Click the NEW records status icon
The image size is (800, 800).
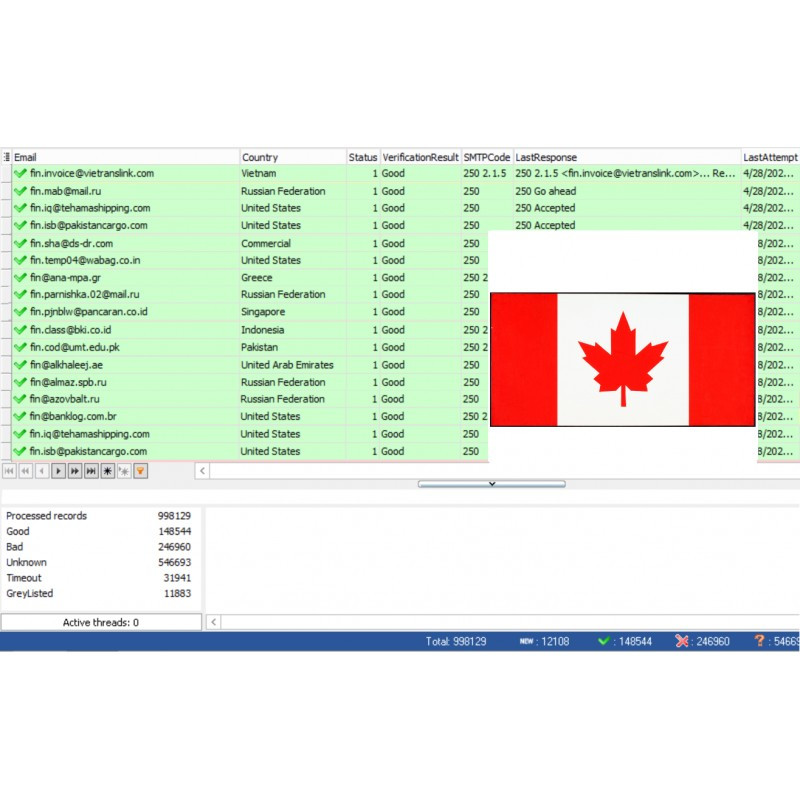click(x=526, y=641)
